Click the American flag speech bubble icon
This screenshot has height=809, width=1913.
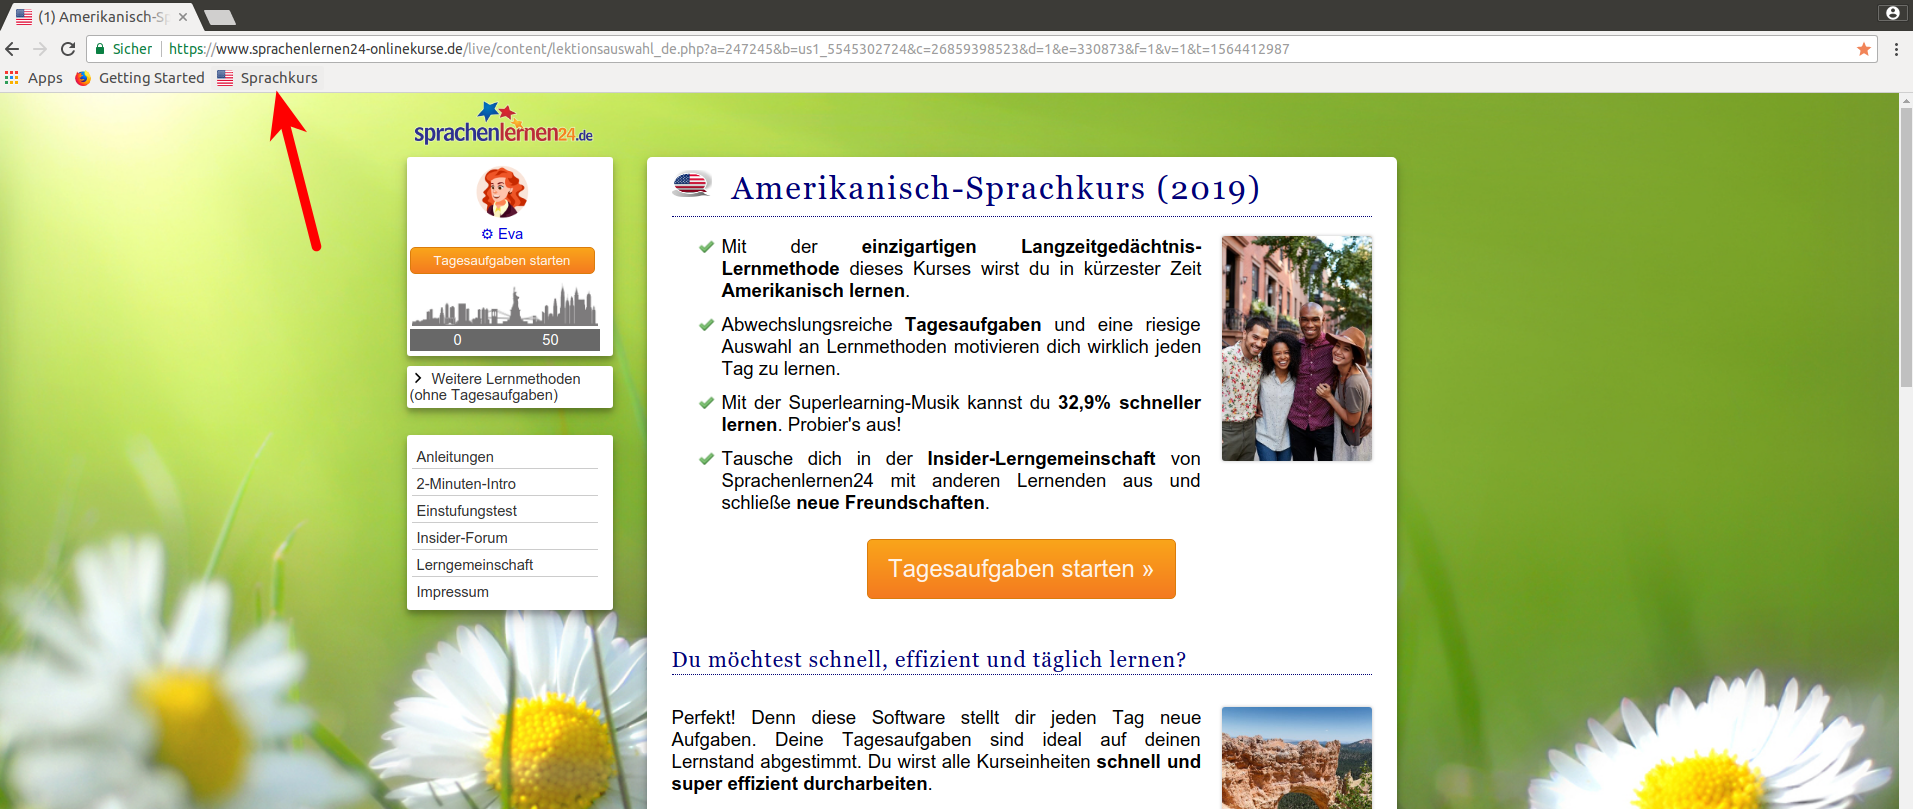692,184
